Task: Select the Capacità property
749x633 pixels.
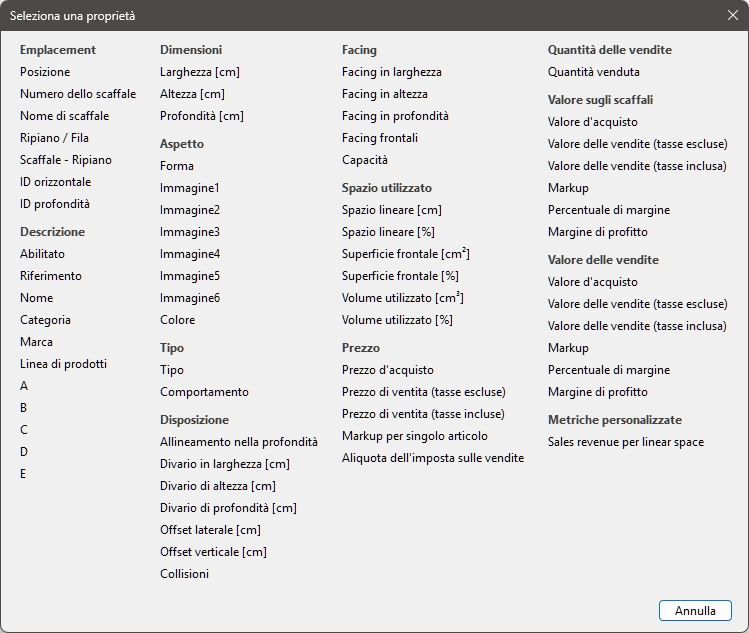Action: click(364, 160)
